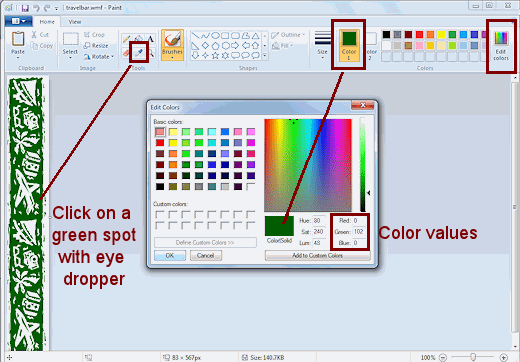Pick pure red in Basic colors grid
520x362 pixels.
(x=160, y=143)
